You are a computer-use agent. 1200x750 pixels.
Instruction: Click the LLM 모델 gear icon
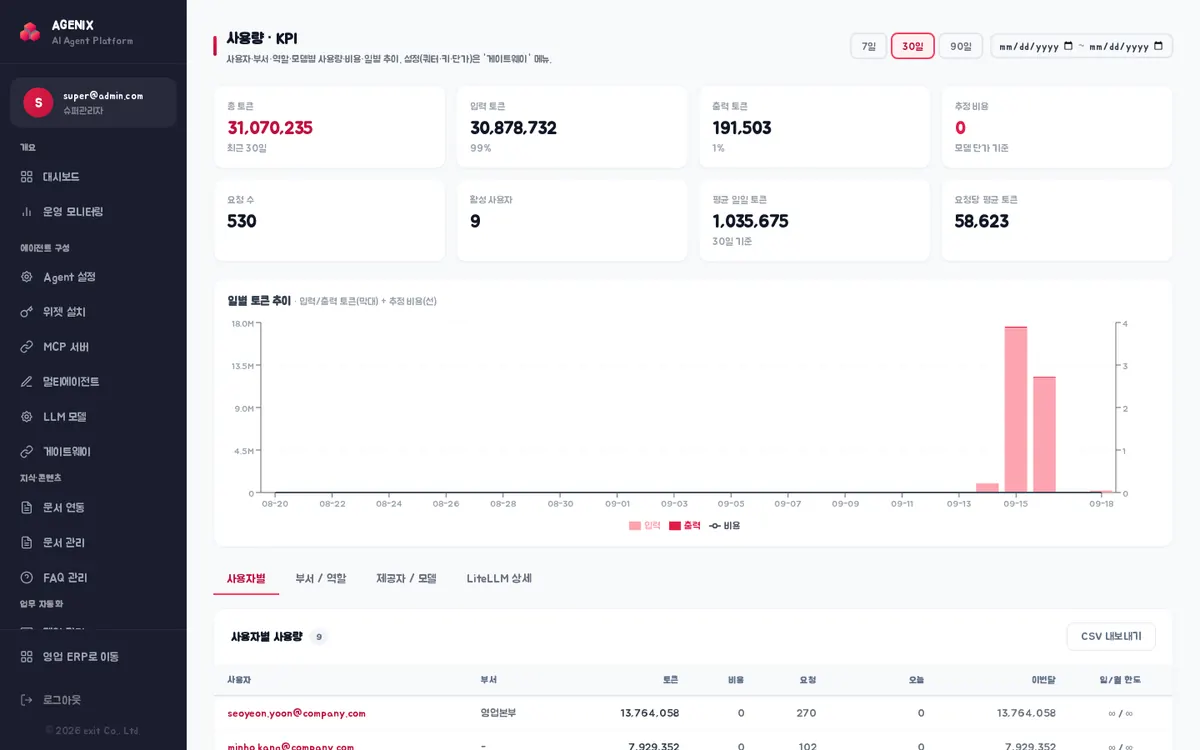click(27, 417)
